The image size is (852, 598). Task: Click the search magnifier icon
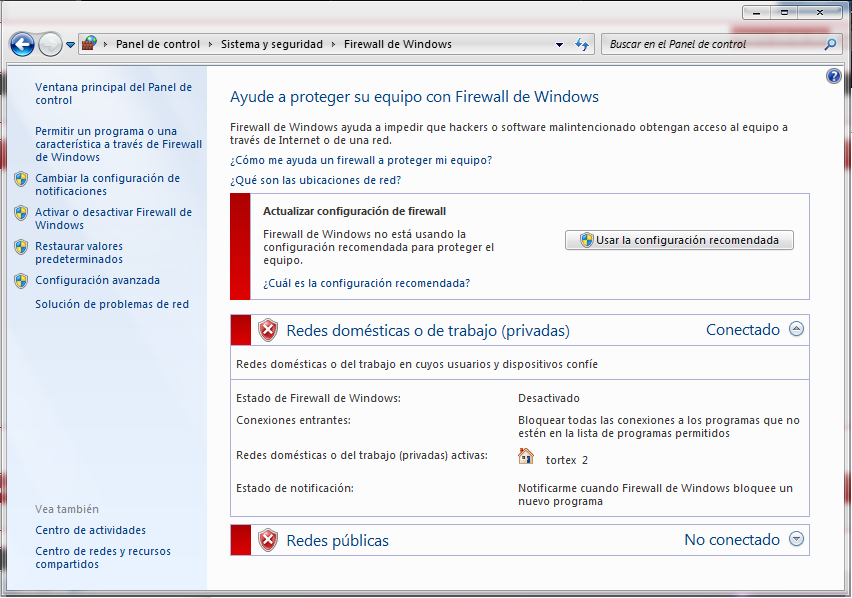pyautogui.click(x=830, y=45)
